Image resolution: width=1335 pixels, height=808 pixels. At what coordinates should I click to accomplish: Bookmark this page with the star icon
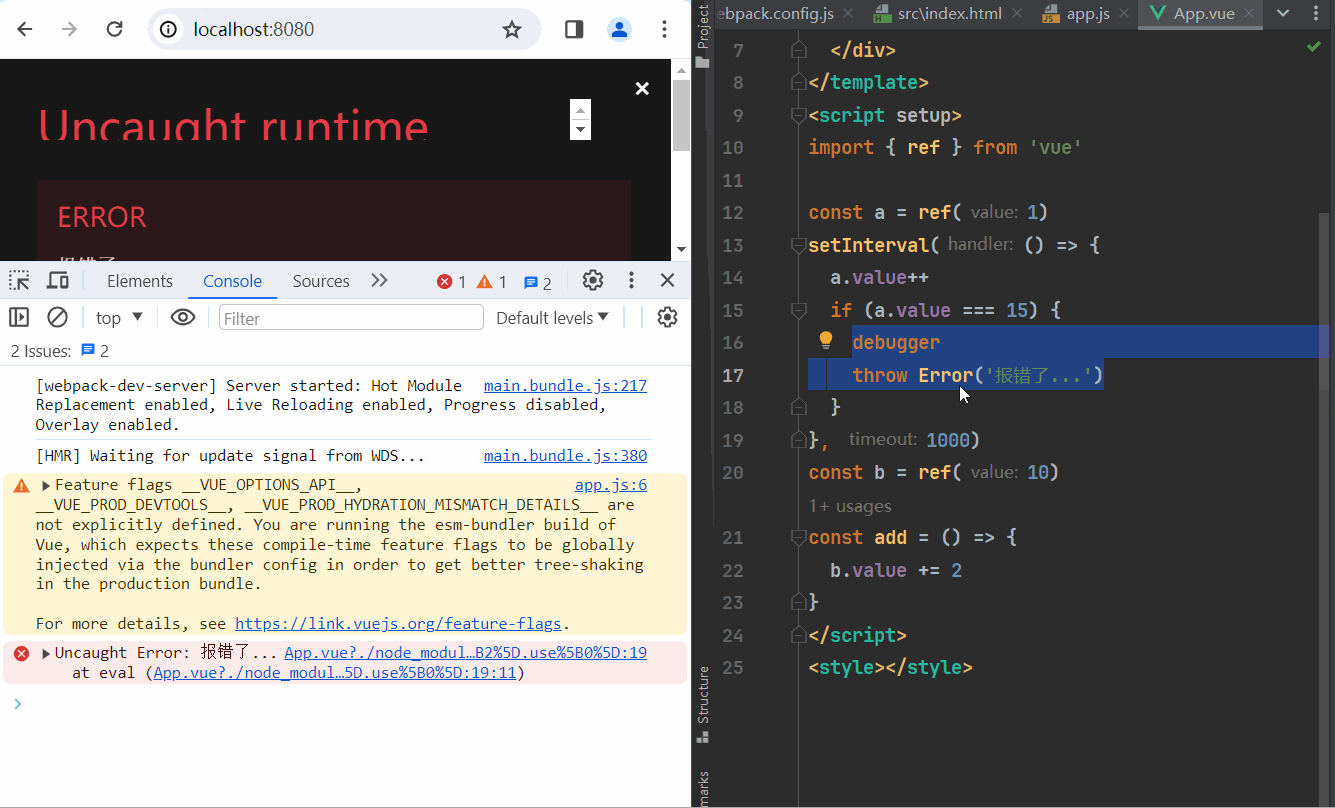(x=512, y=29)
